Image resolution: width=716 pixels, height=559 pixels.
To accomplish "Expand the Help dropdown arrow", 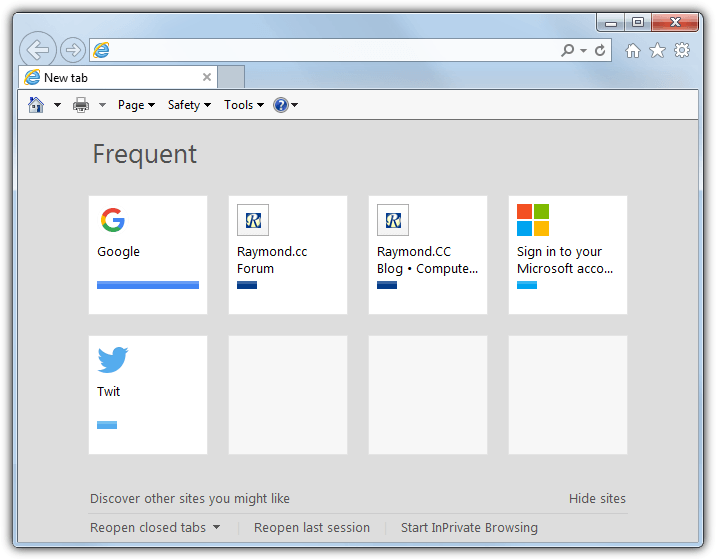I will [x=295, y=105].
